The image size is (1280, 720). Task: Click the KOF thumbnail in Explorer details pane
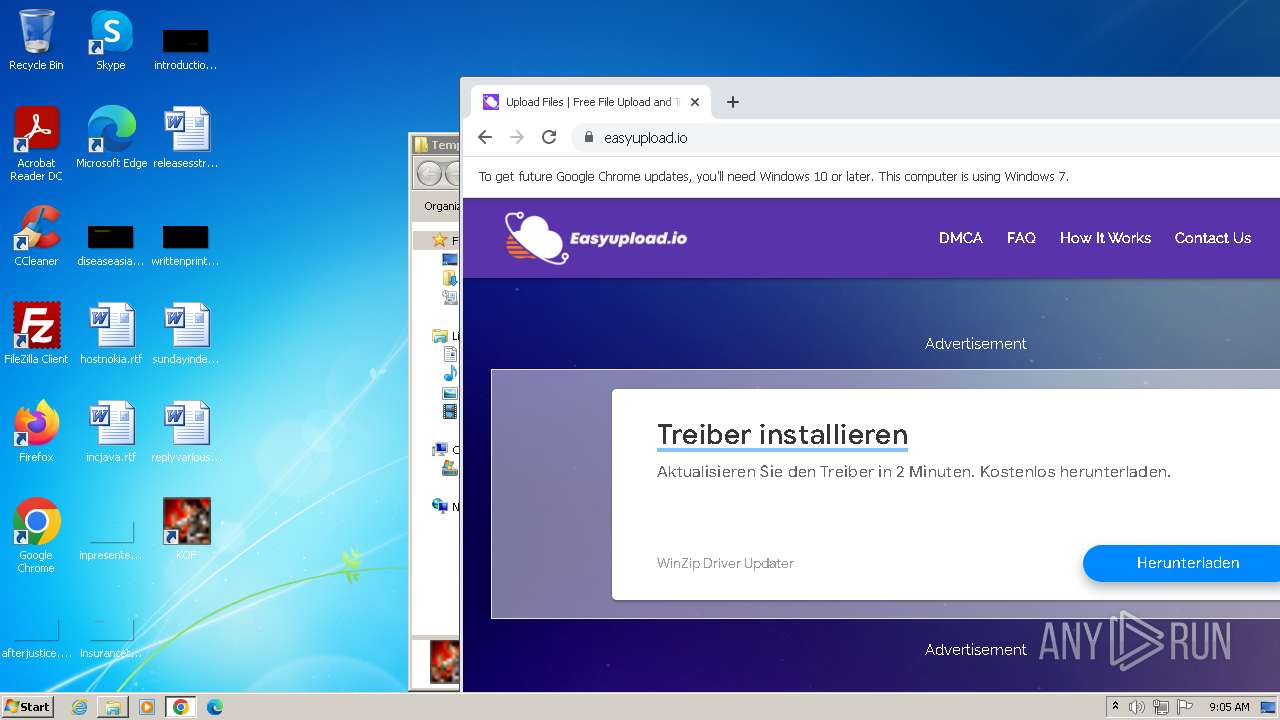445,662
